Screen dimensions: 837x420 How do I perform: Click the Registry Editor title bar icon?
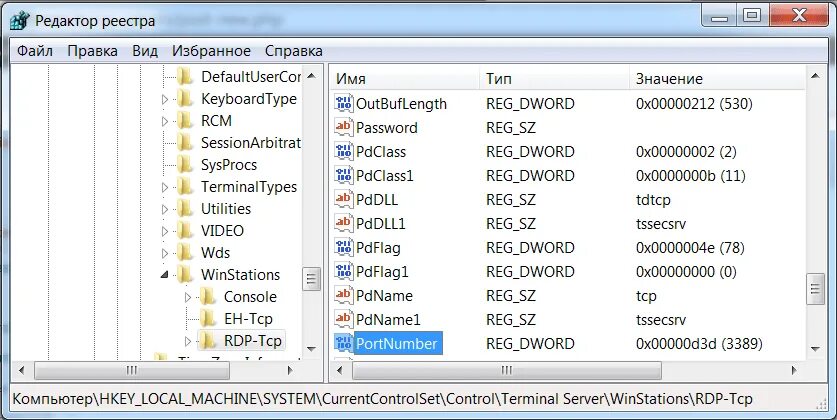pyautogui.click(x=20, y=21)
